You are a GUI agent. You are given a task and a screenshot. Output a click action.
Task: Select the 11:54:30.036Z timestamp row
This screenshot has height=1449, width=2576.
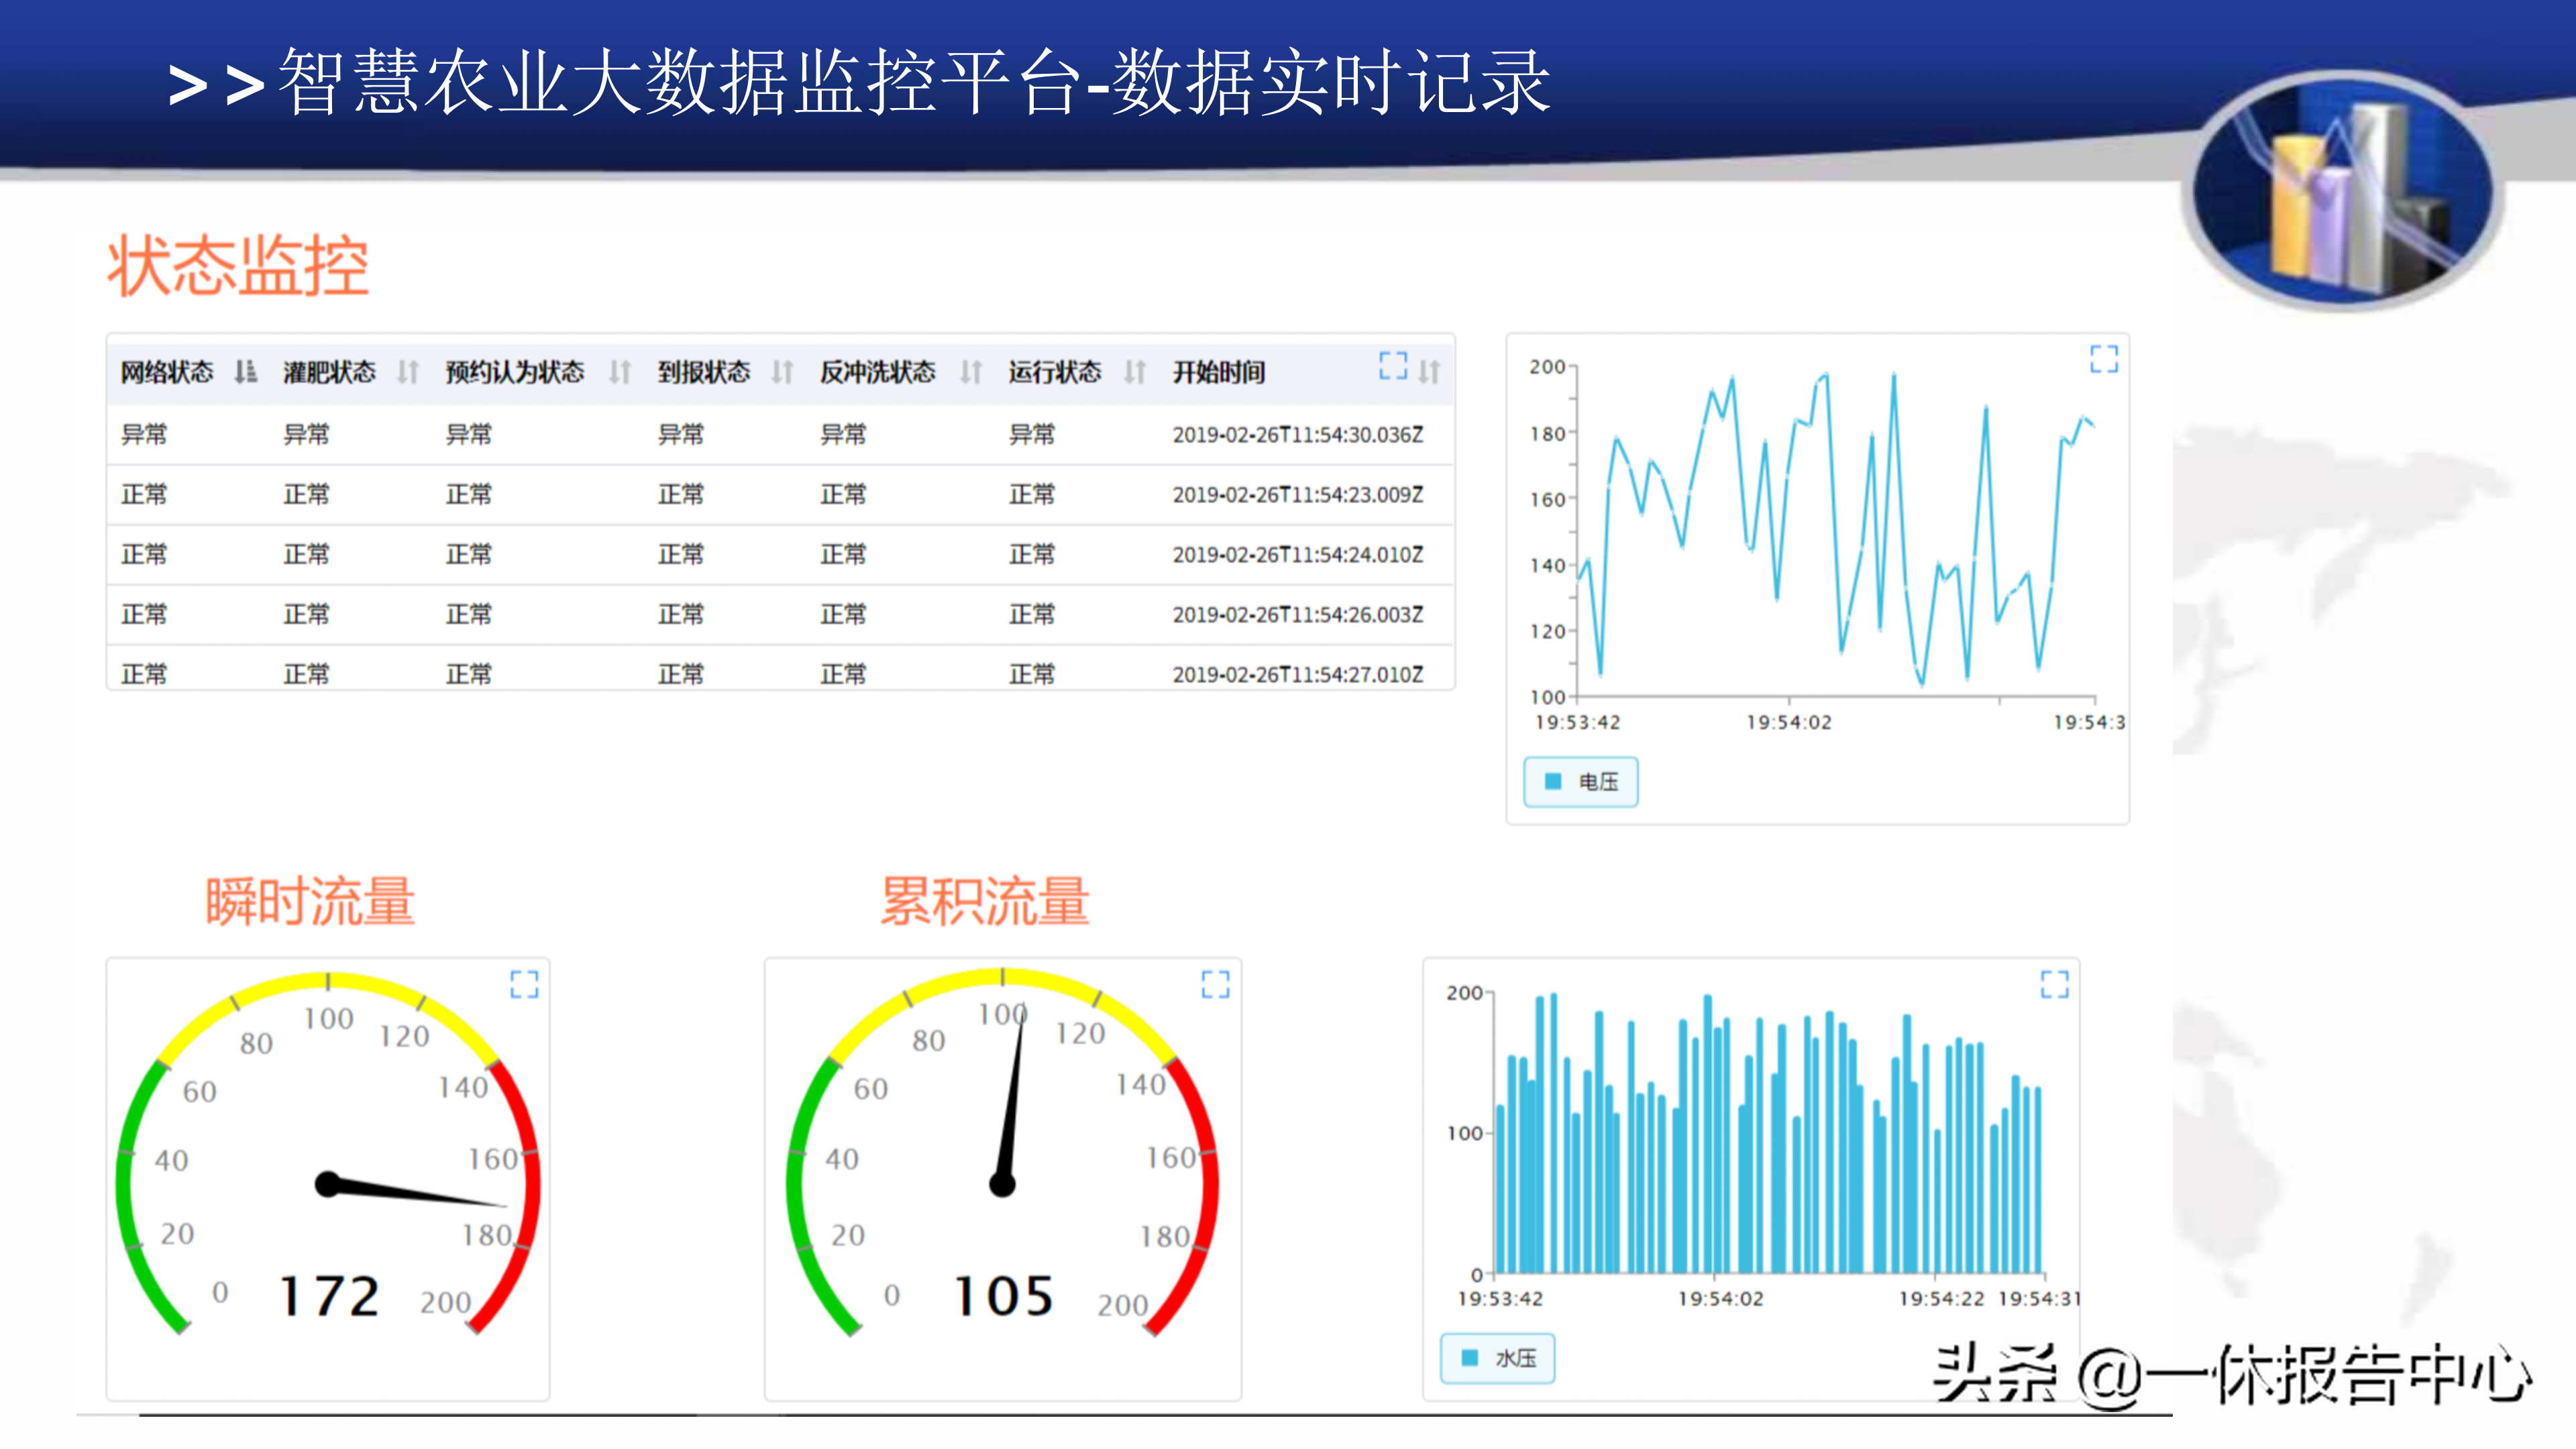point(1297,435)
